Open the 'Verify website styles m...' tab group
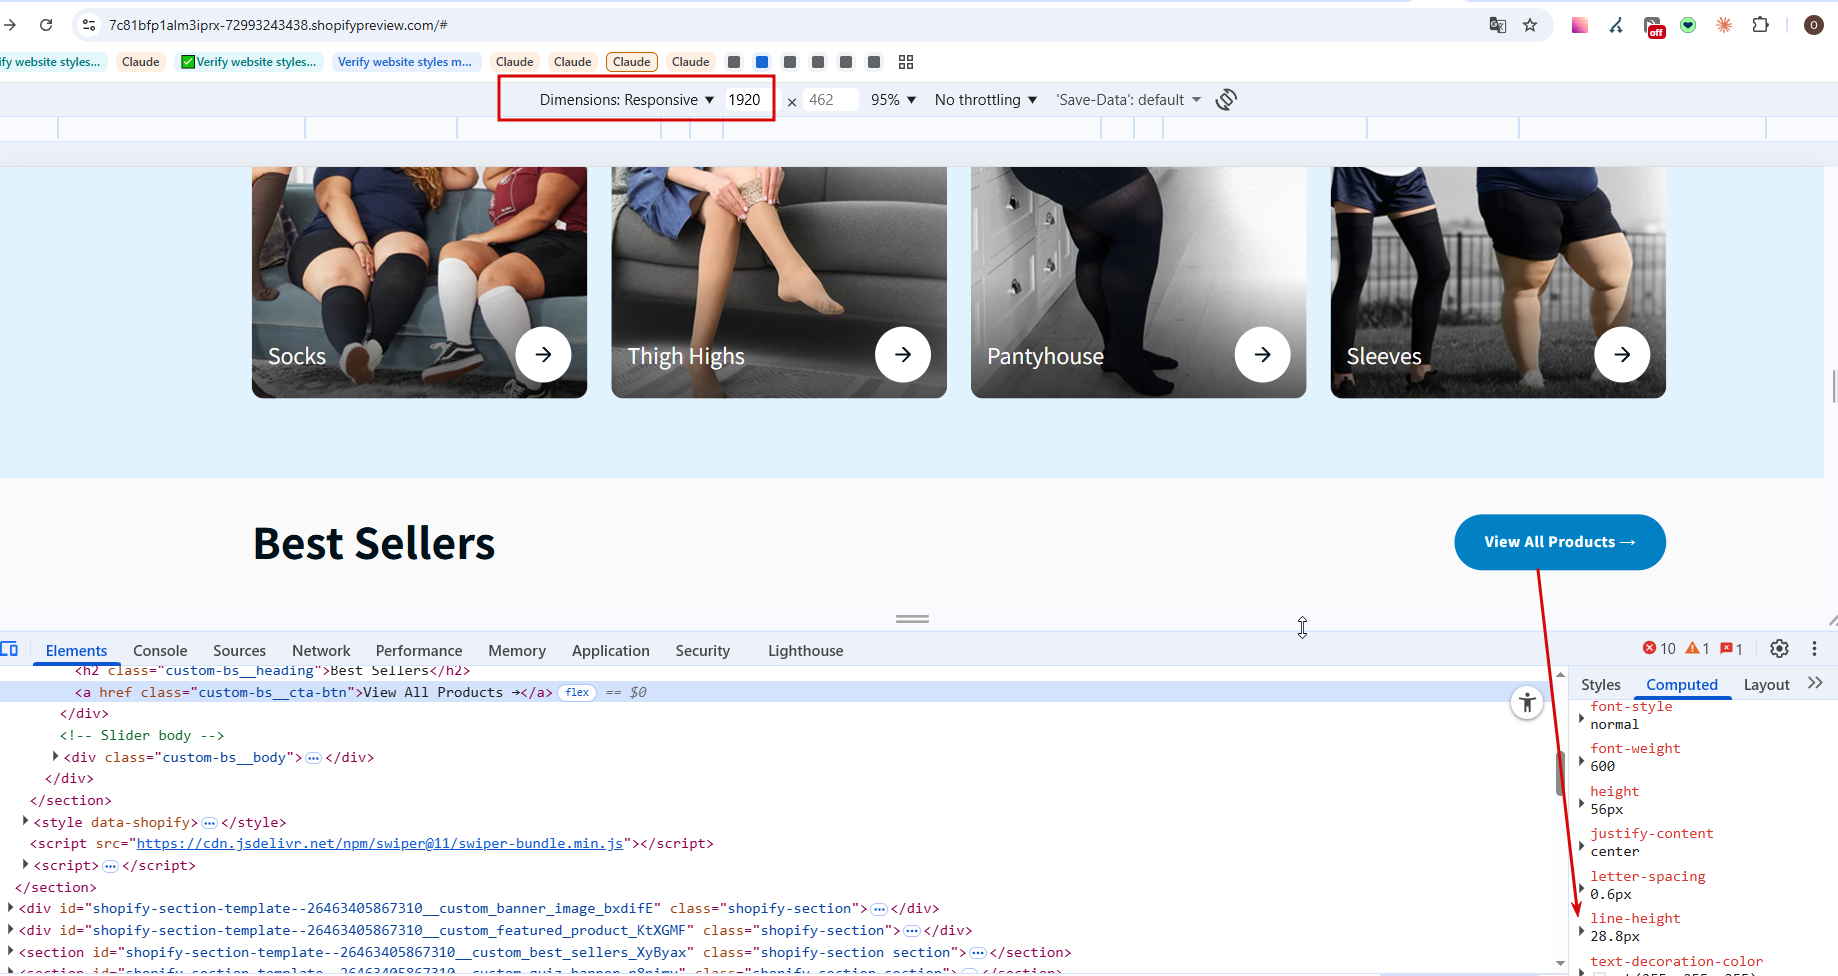This screenshot has height=976, width=1838. tap(405, 62)
